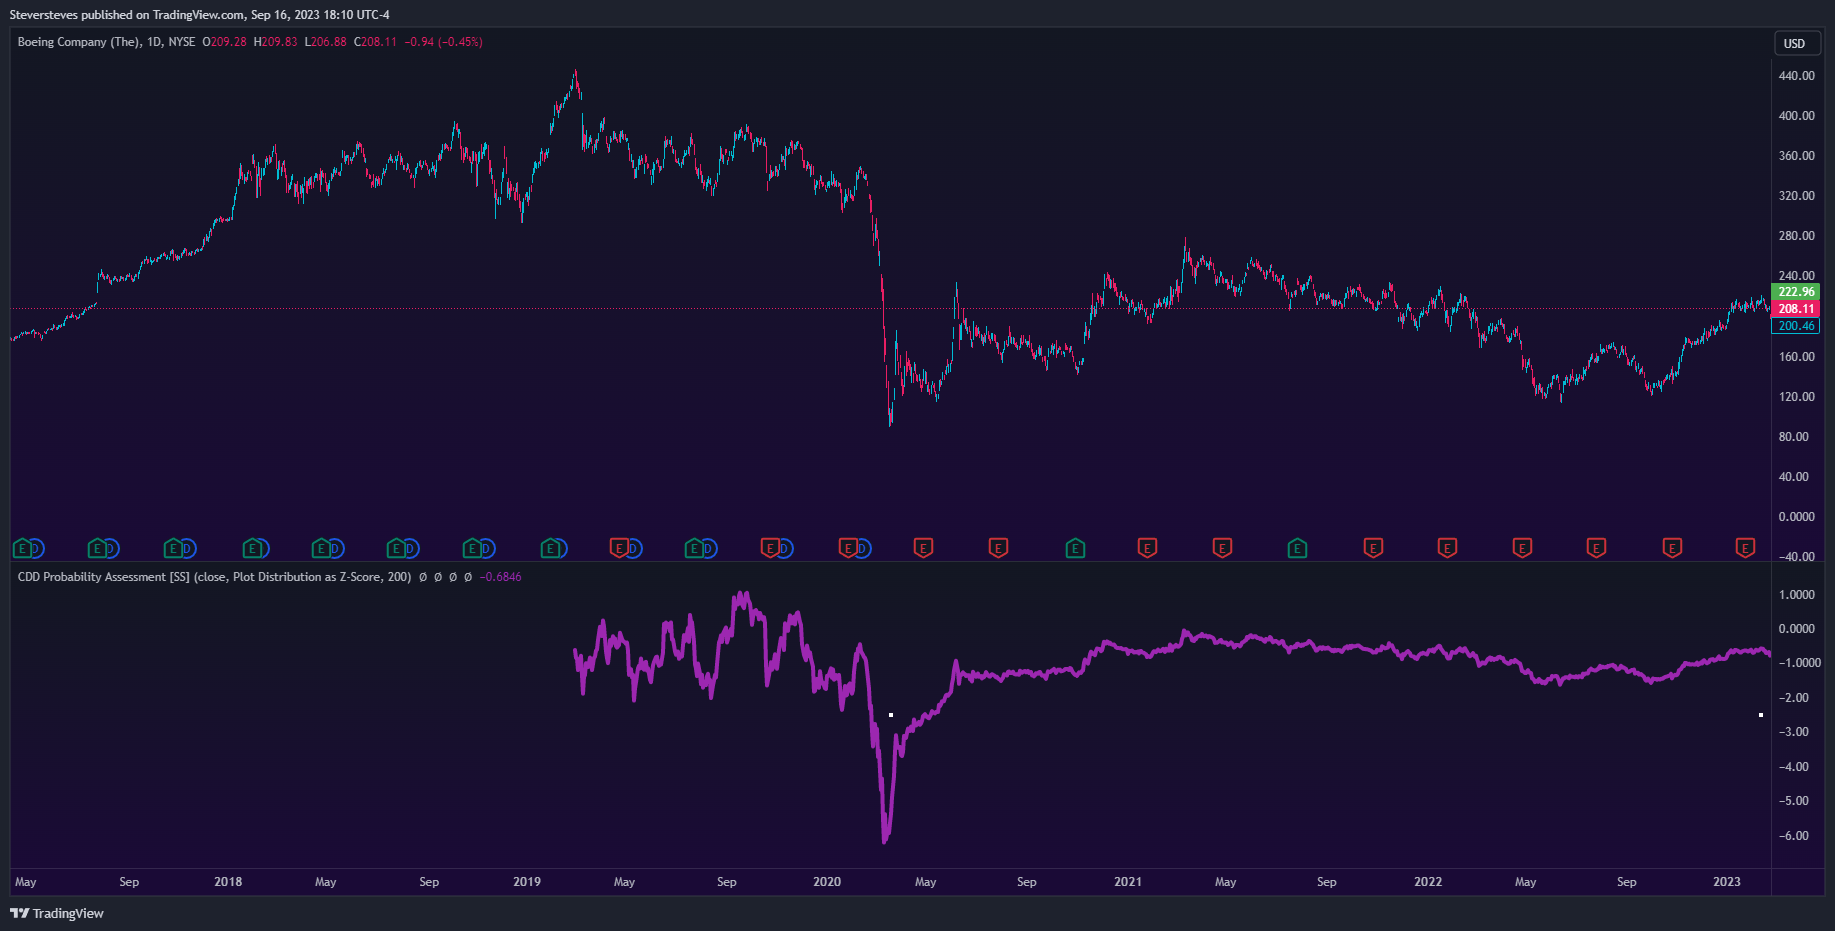Click red earnings marker just after the 2020 label
This screenshot has height=931, width=1835.
tap(848, 548)
